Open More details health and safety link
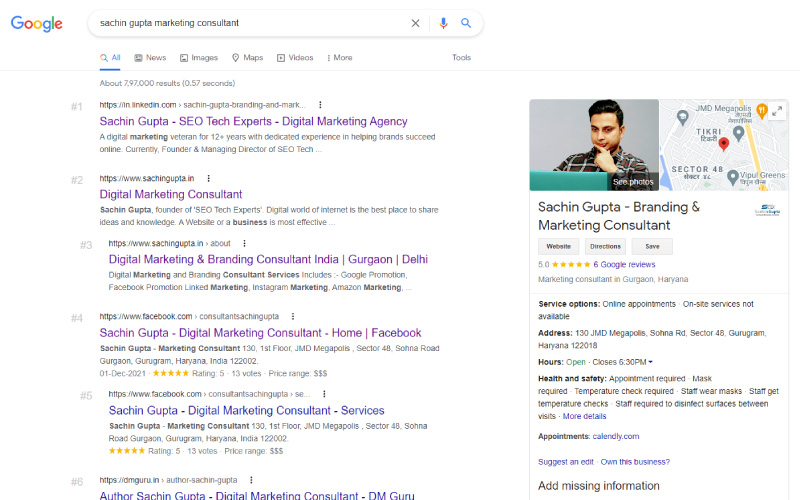 click(585, 416)
